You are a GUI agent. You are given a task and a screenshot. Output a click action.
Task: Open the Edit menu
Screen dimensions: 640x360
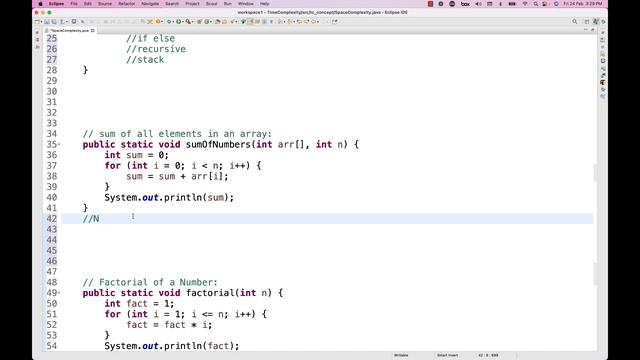pos(88,4)
